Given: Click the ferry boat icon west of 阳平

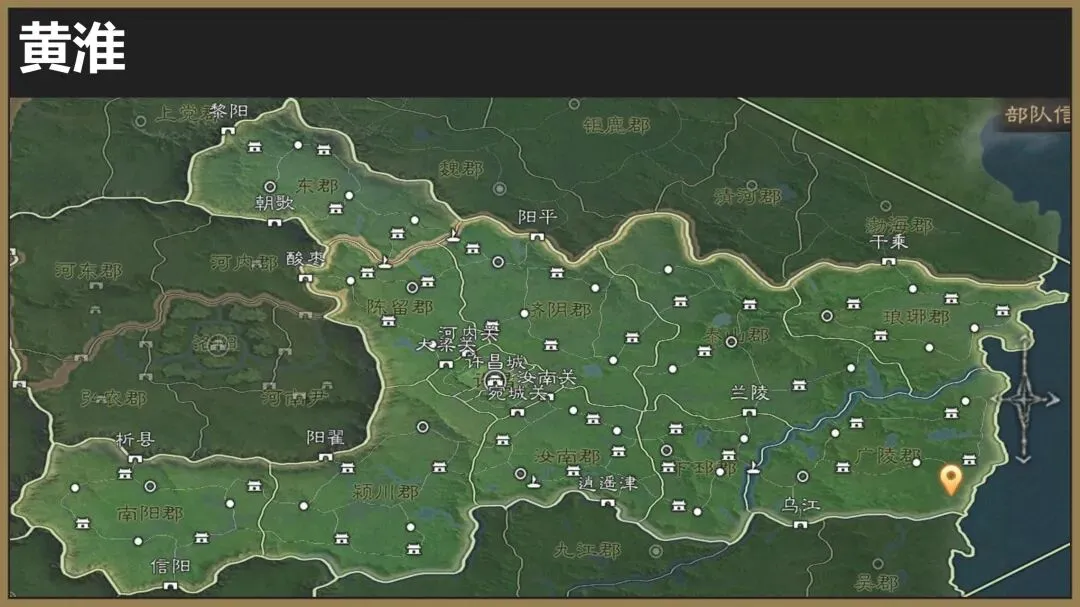Looking at the screenshot, I should click(x=453, y=235).
